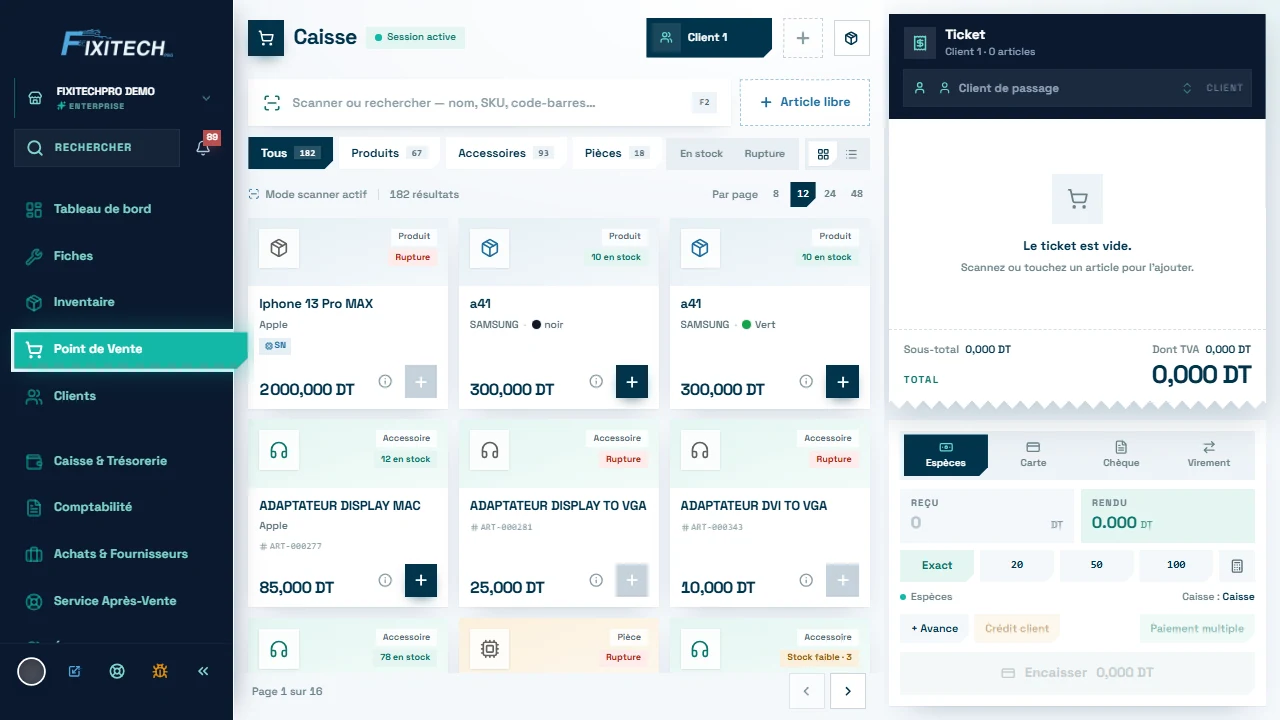This screenshot has height=720, width=1280.
Task: Click the Exact amount button
Action: 937,565
